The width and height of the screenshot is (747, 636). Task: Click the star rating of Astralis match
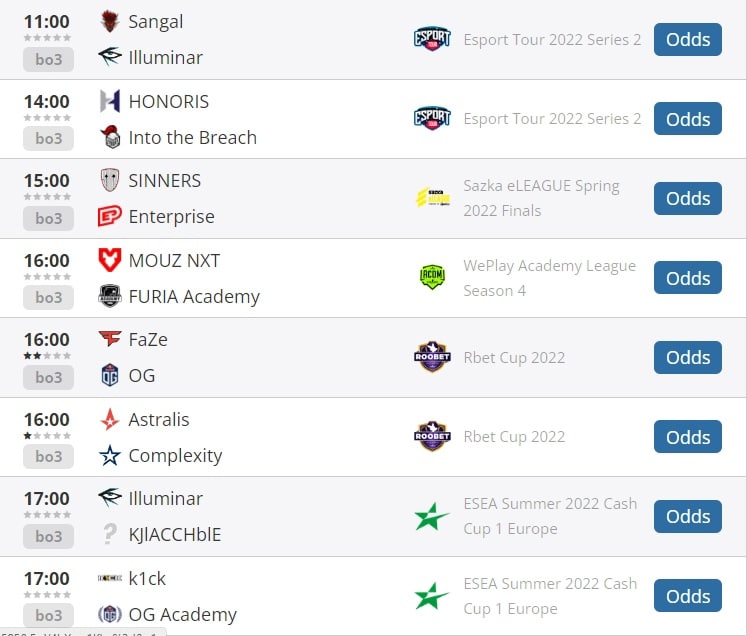[x=47, y=435]
